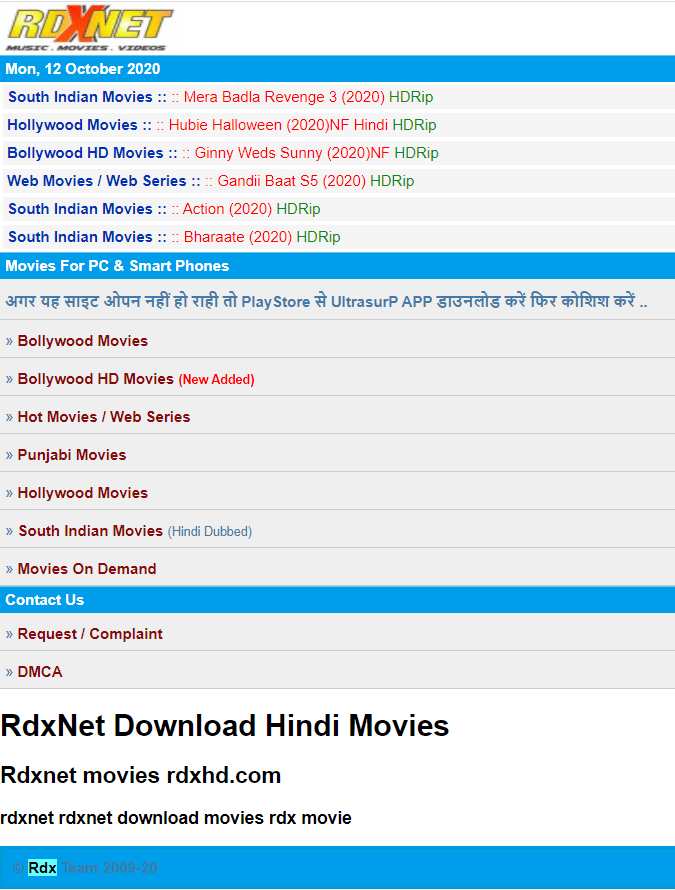This screenshot has height=890, width=675.
Task: Open Bollywood HD Movies category in Ginny Weds Sunny row
Action: pos(85,153)
